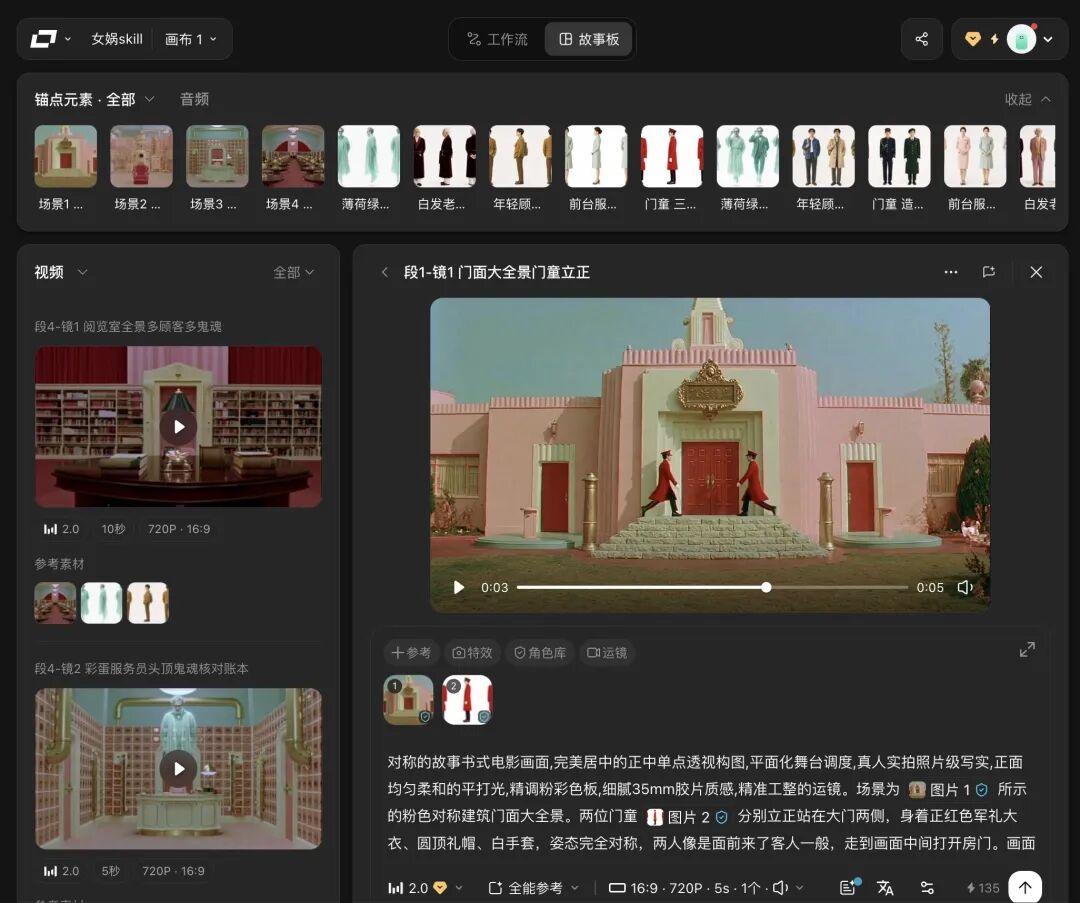1080x903 pixels.
Task: Open the 视频 type dropdown
Action: pyautogui.click(x=61, y=272)
